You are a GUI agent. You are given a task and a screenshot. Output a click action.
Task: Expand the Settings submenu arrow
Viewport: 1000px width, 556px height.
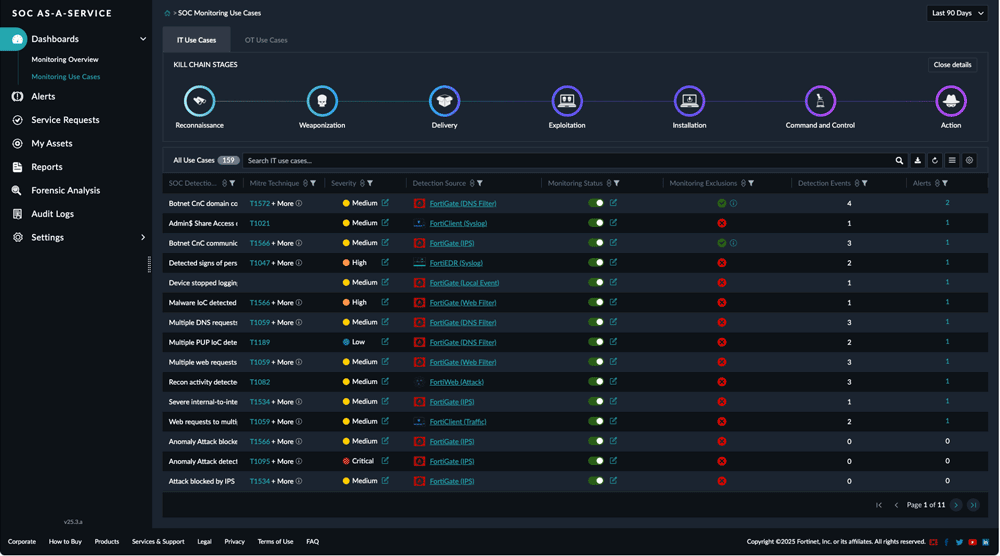143,237
